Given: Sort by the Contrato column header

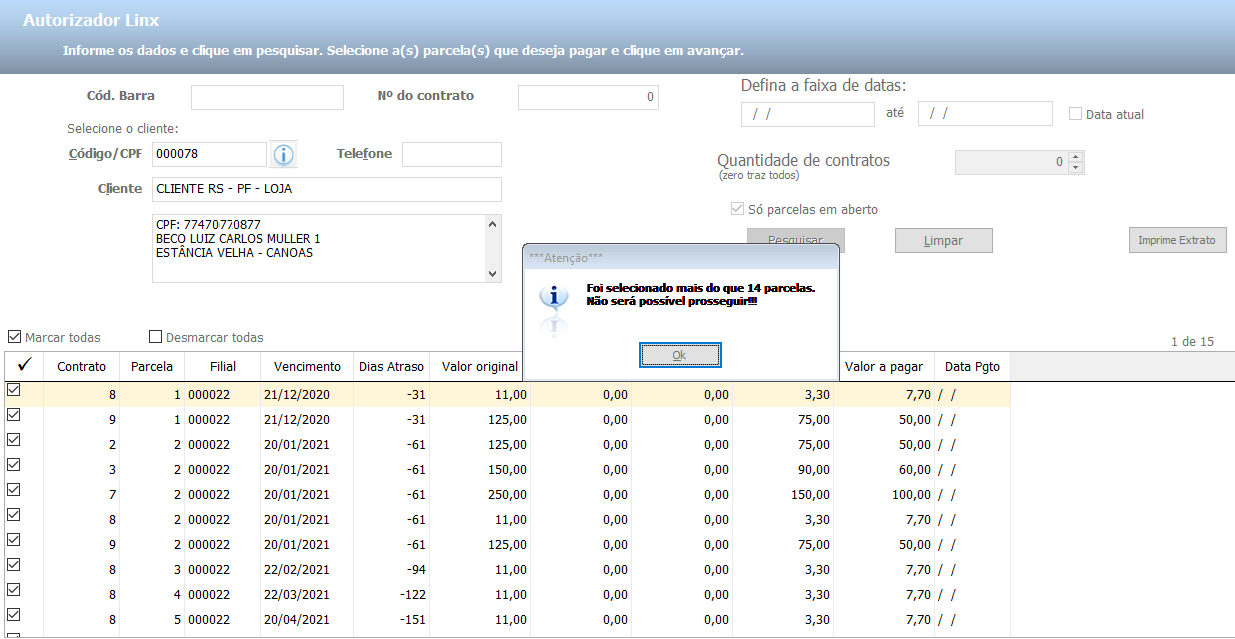Looking at the screenshot, I should tap(82, 366).
